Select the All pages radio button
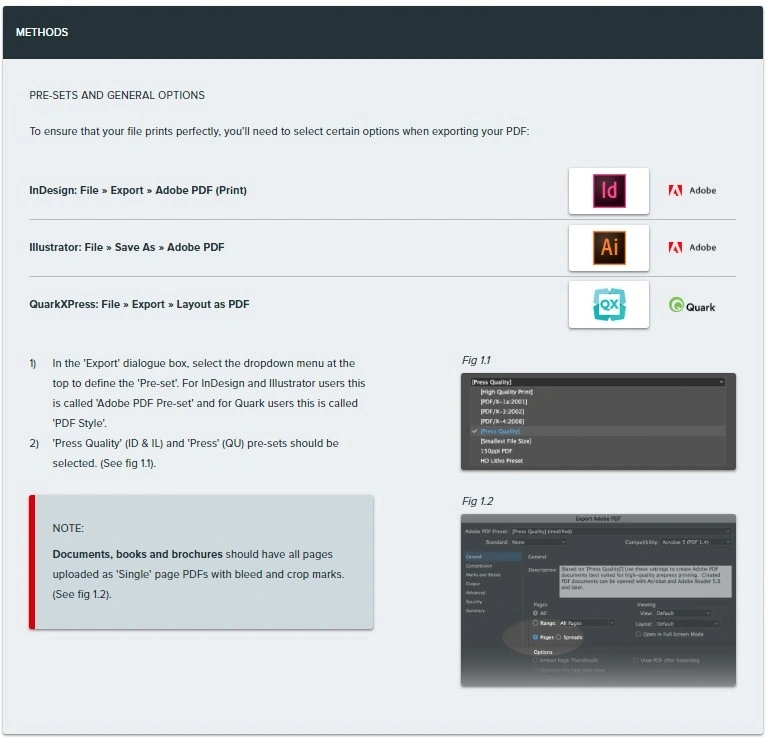The image size is (768, 746). [x=535, y=613]
